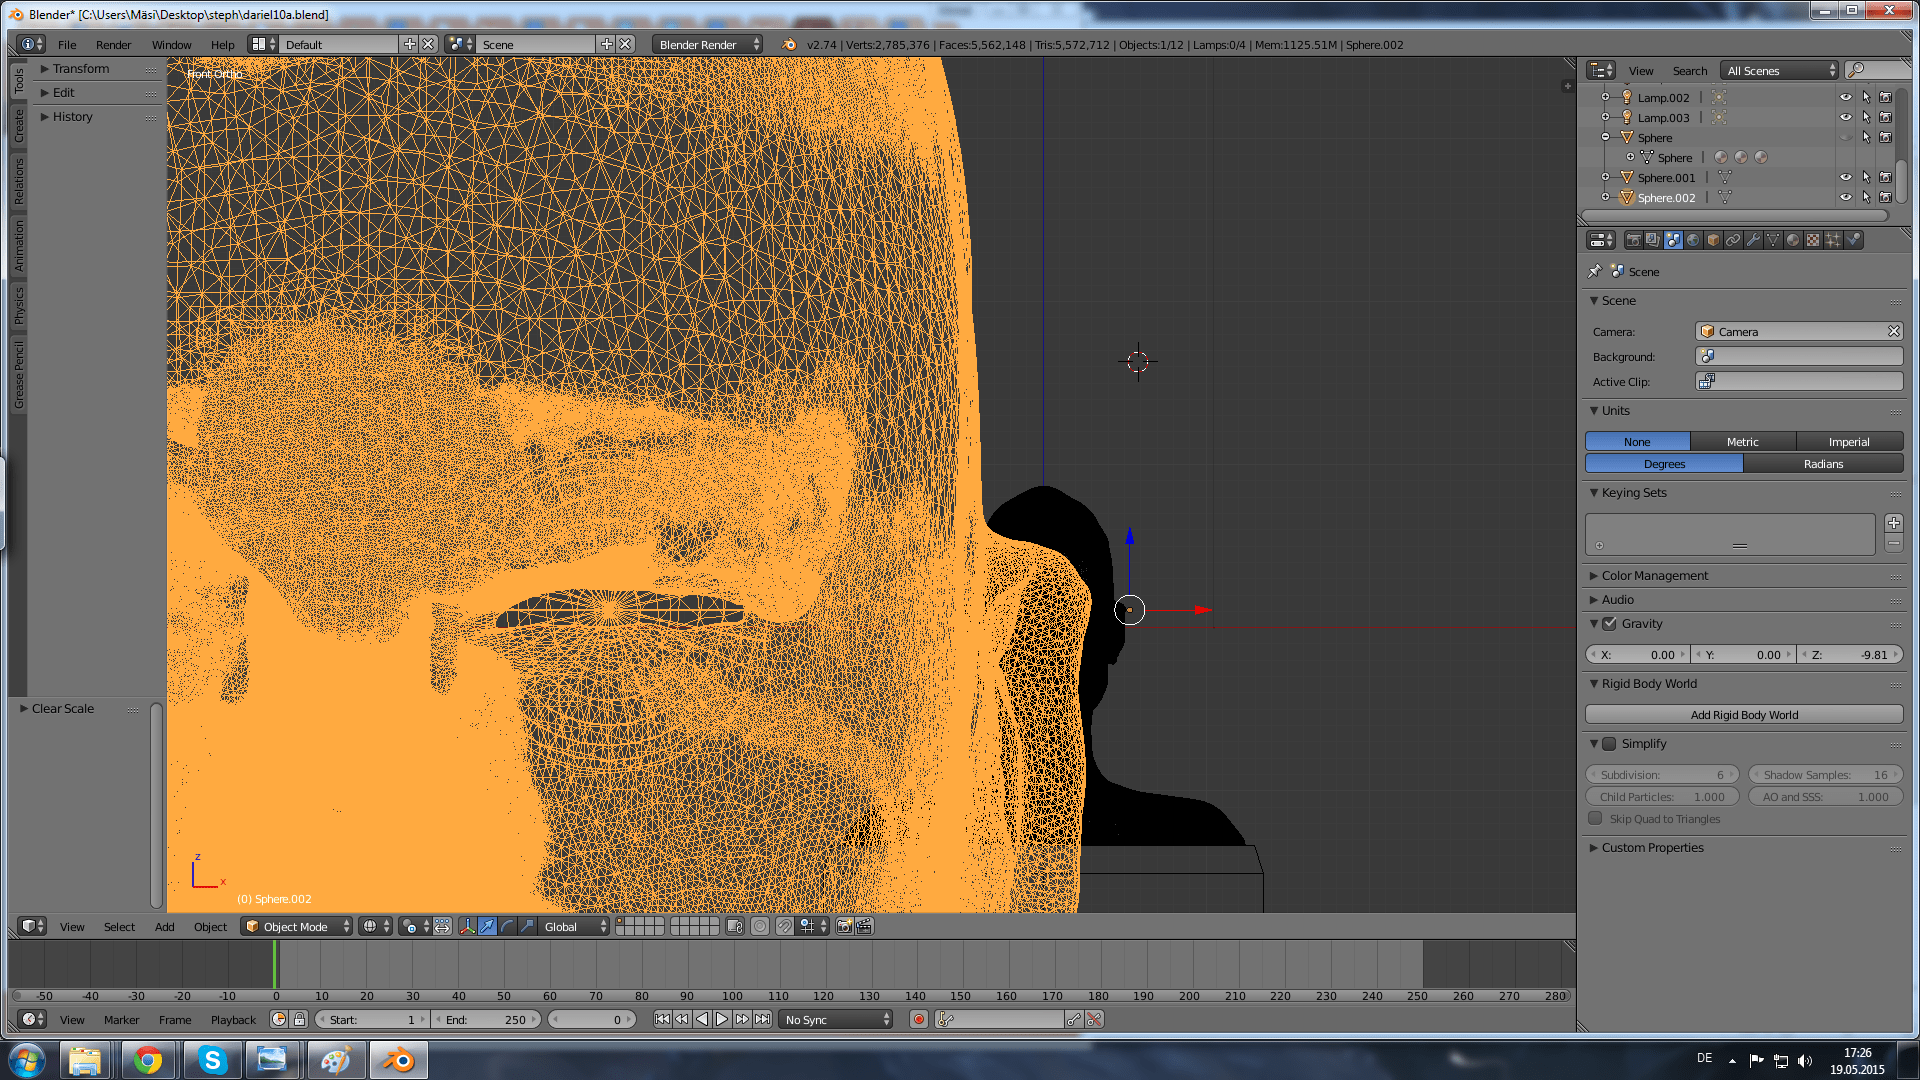Open the Texture checkerboard properties tab
Screen dimensions: 1920x1080
pos(1813,240)
